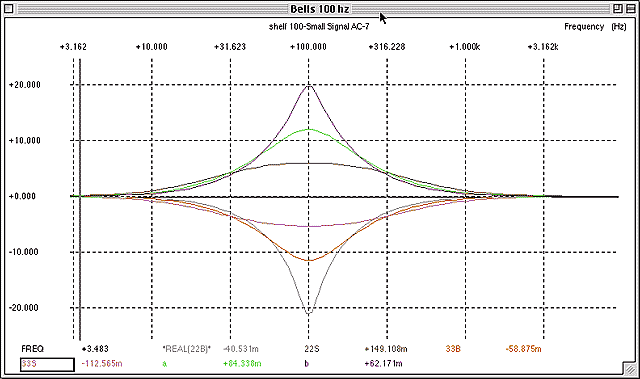Select the purple trace label b
The height and width of the screenshot is (379, 640).
[x=307, y=363]
